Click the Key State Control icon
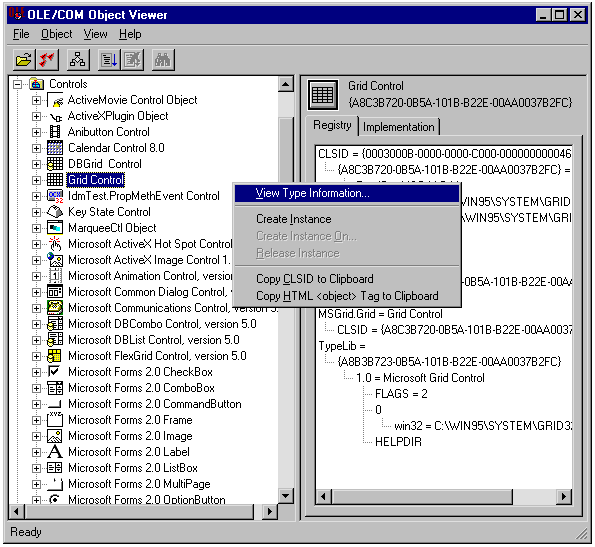 coord(55,212)
